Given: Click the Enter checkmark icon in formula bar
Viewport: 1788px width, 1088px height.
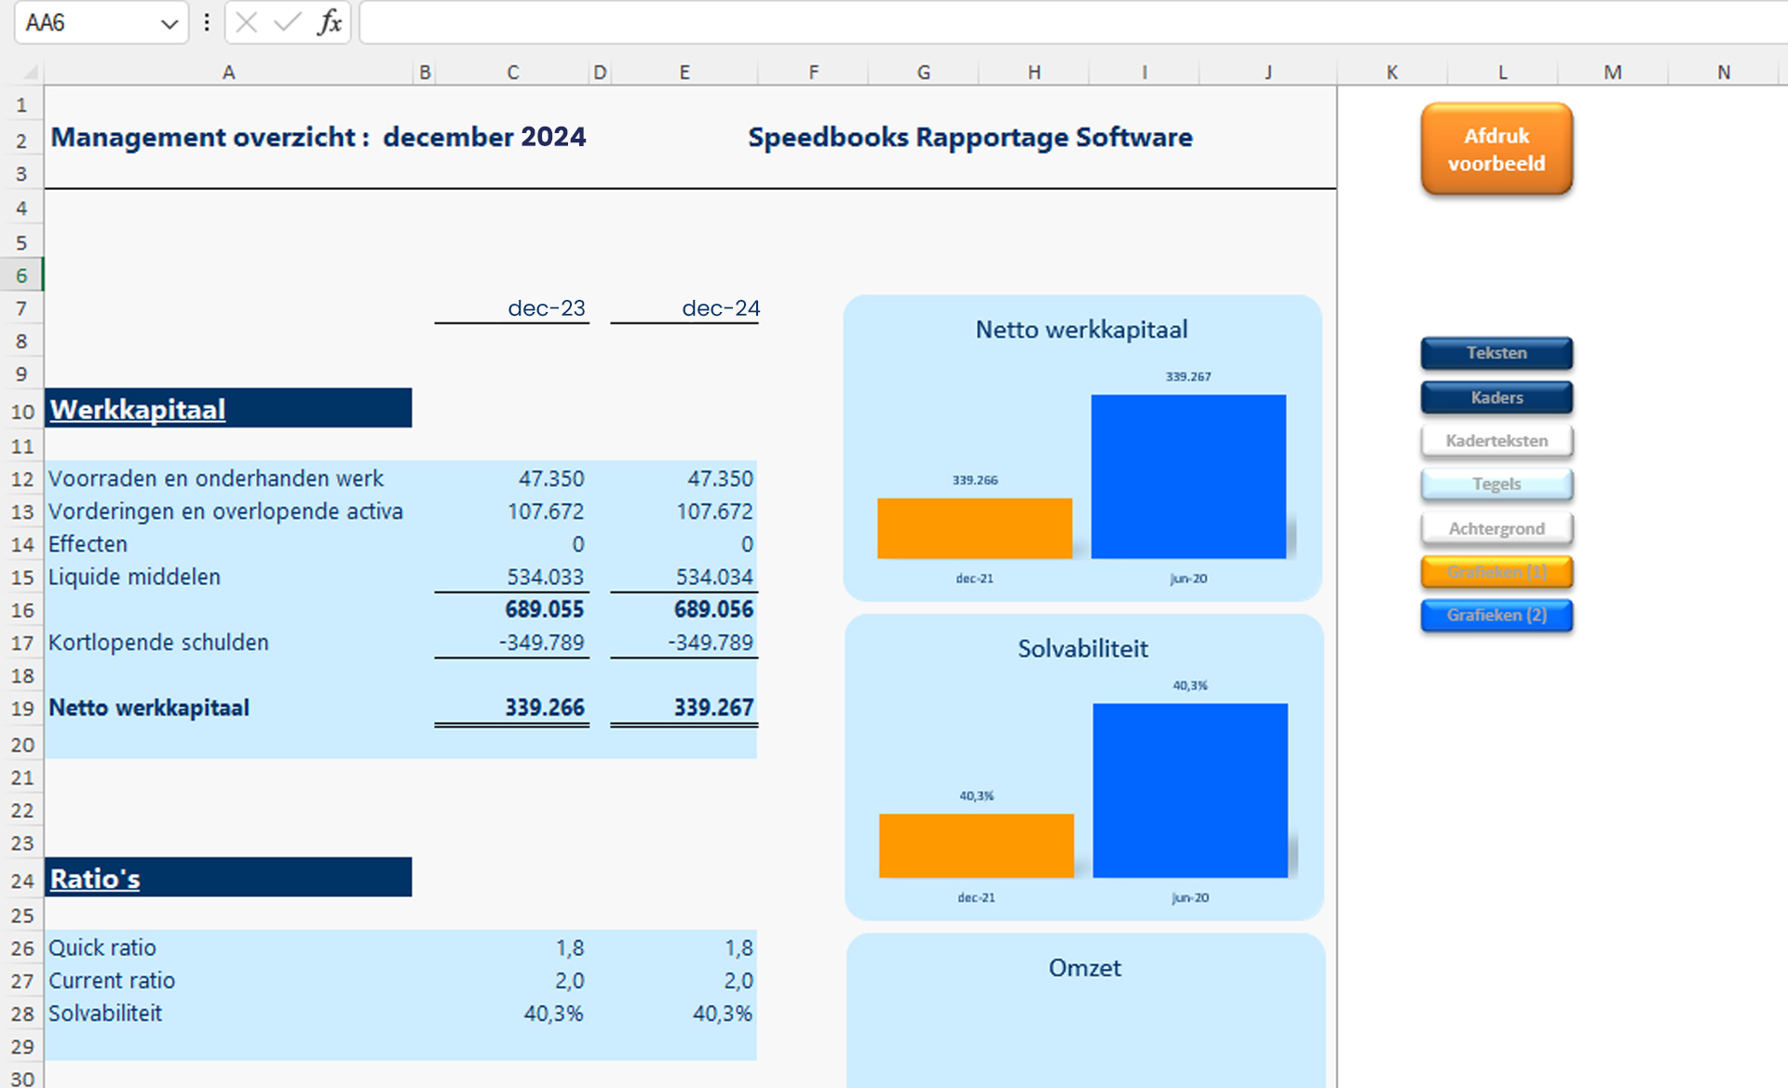Looking at the screenshot, I should (288, 23).
